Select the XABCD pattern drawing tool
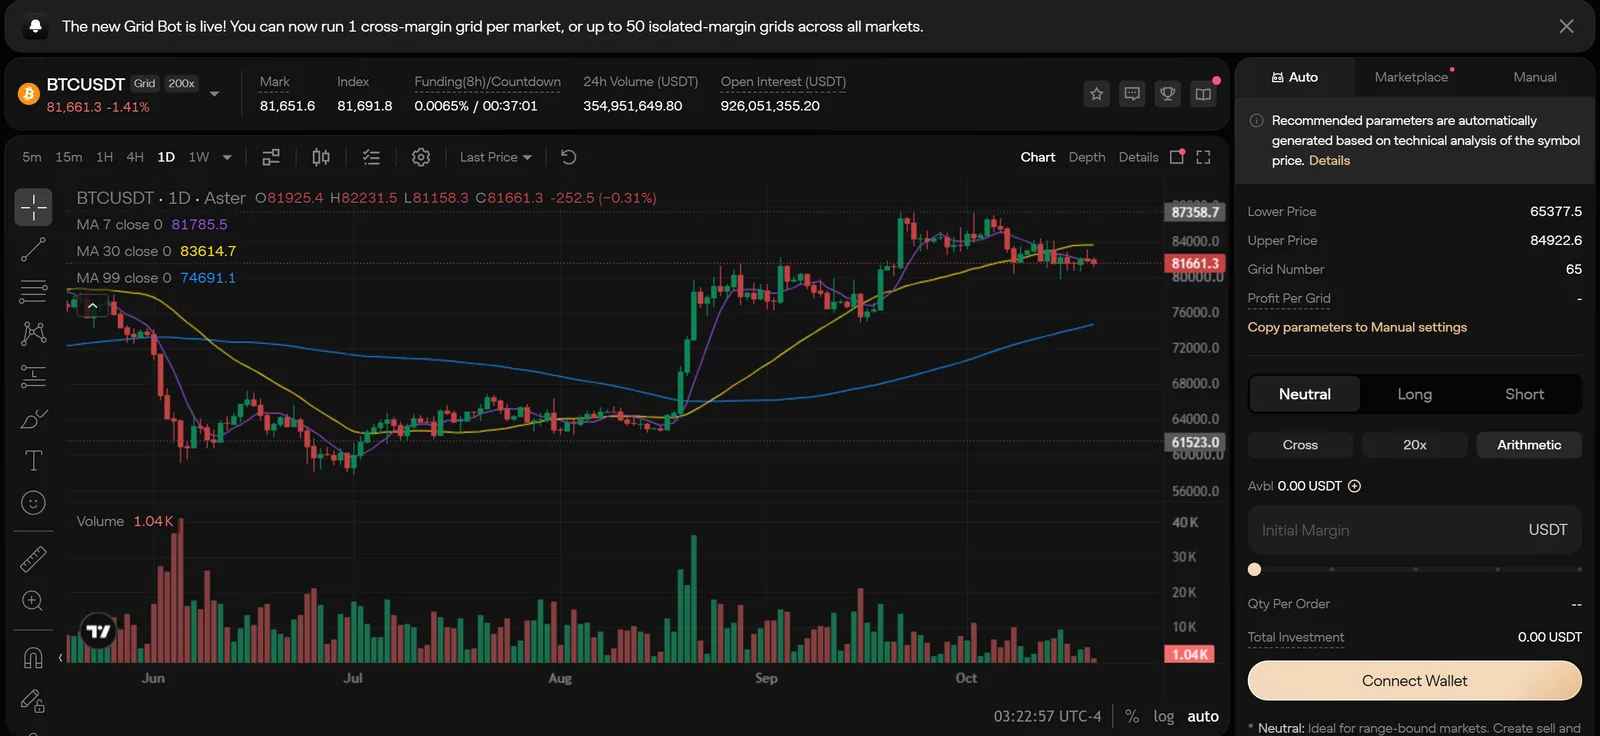1600x736 pixels. click(34, 334)
